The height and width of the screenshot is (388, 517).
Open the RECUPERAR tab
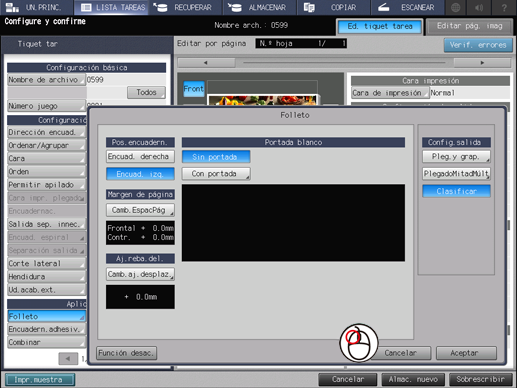(185, 7)
